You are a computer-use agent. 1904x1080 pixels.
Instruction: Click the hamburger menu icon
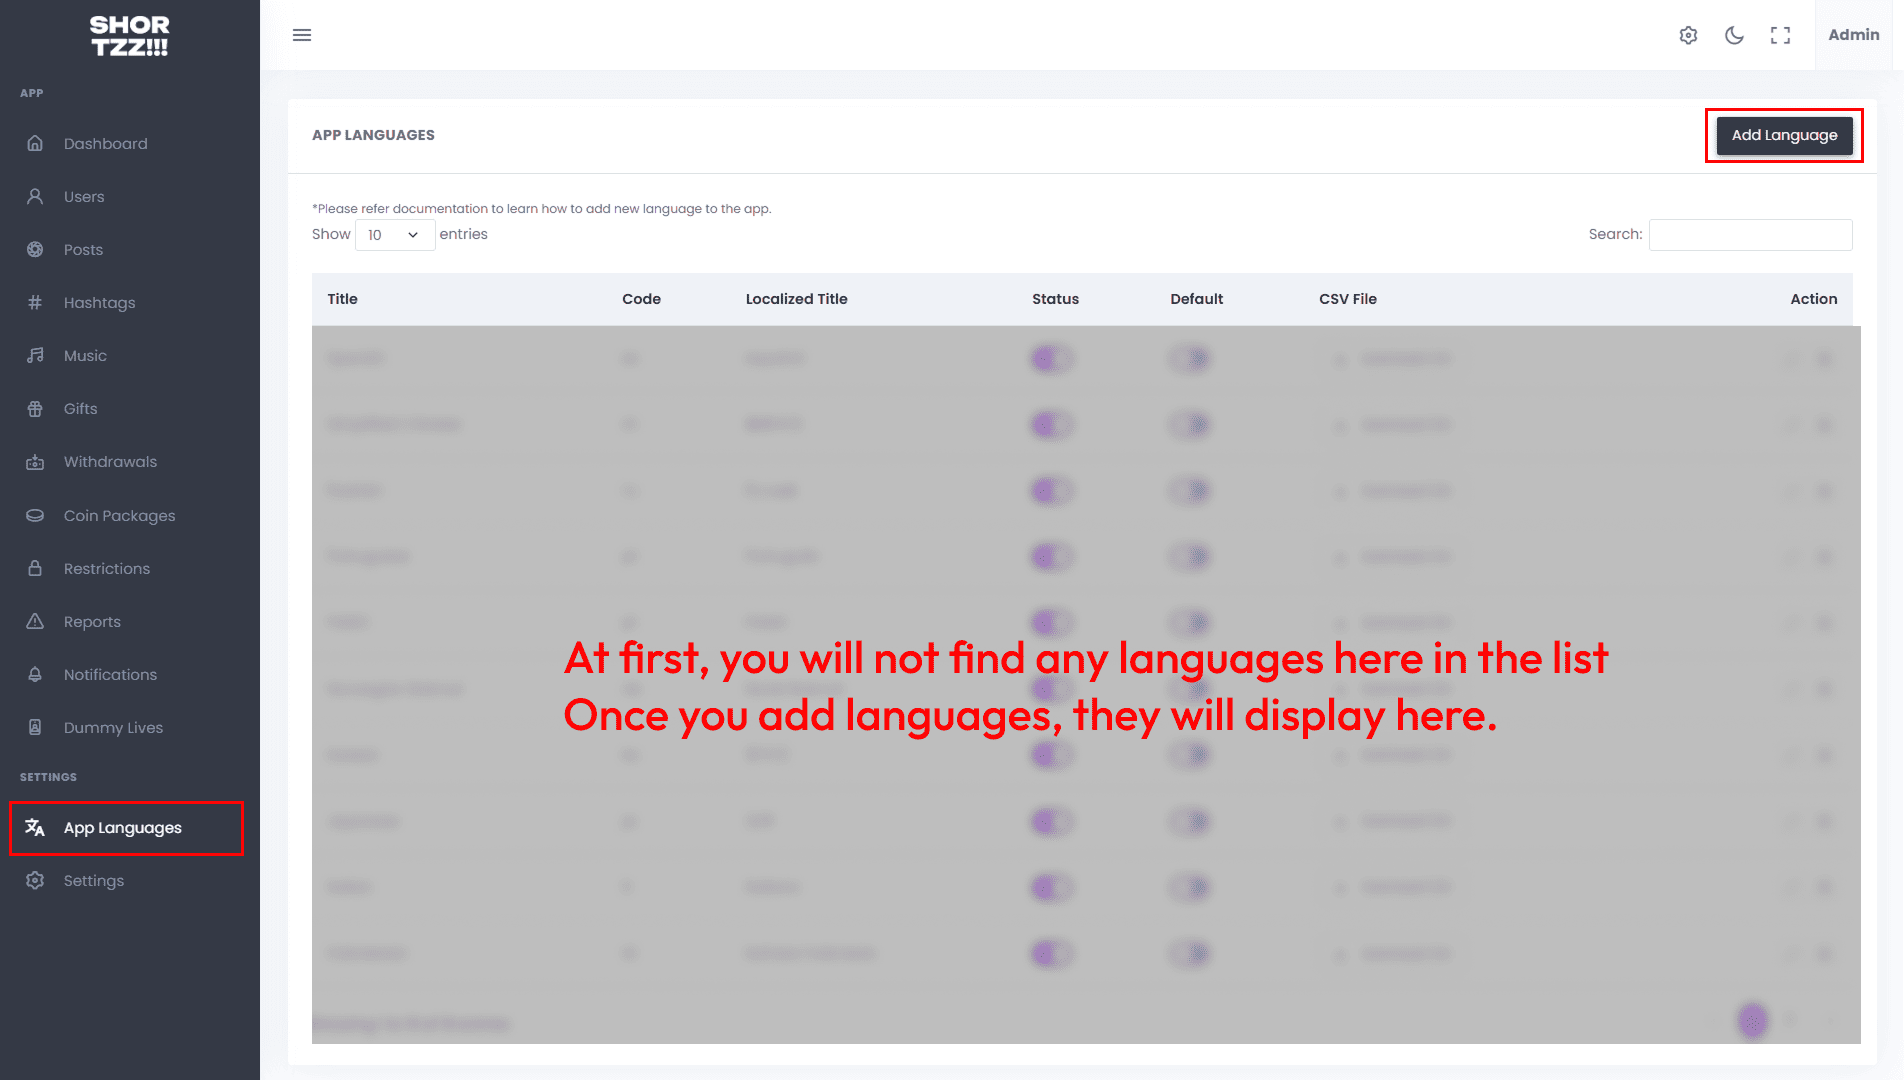(301, 35)
